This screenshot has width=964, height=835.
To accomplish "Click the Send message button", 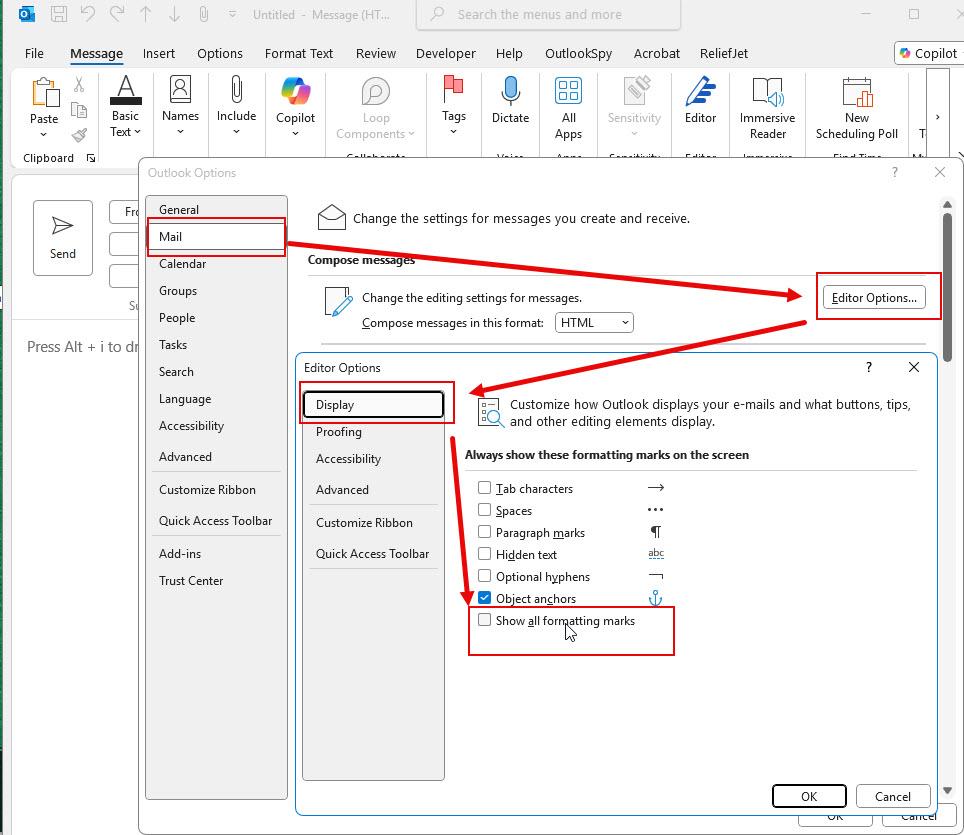I will (63, 237).
